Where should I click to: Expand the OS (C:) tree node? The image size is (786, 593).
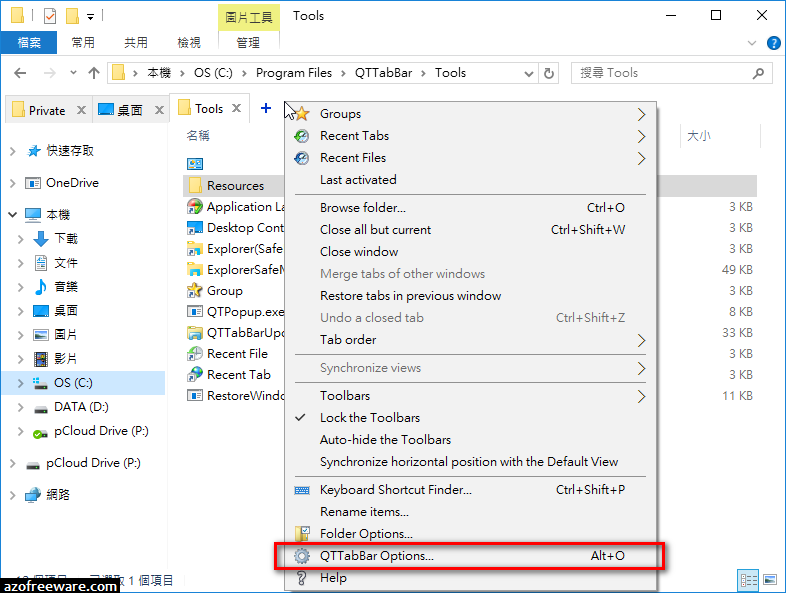tap(21, 383)
